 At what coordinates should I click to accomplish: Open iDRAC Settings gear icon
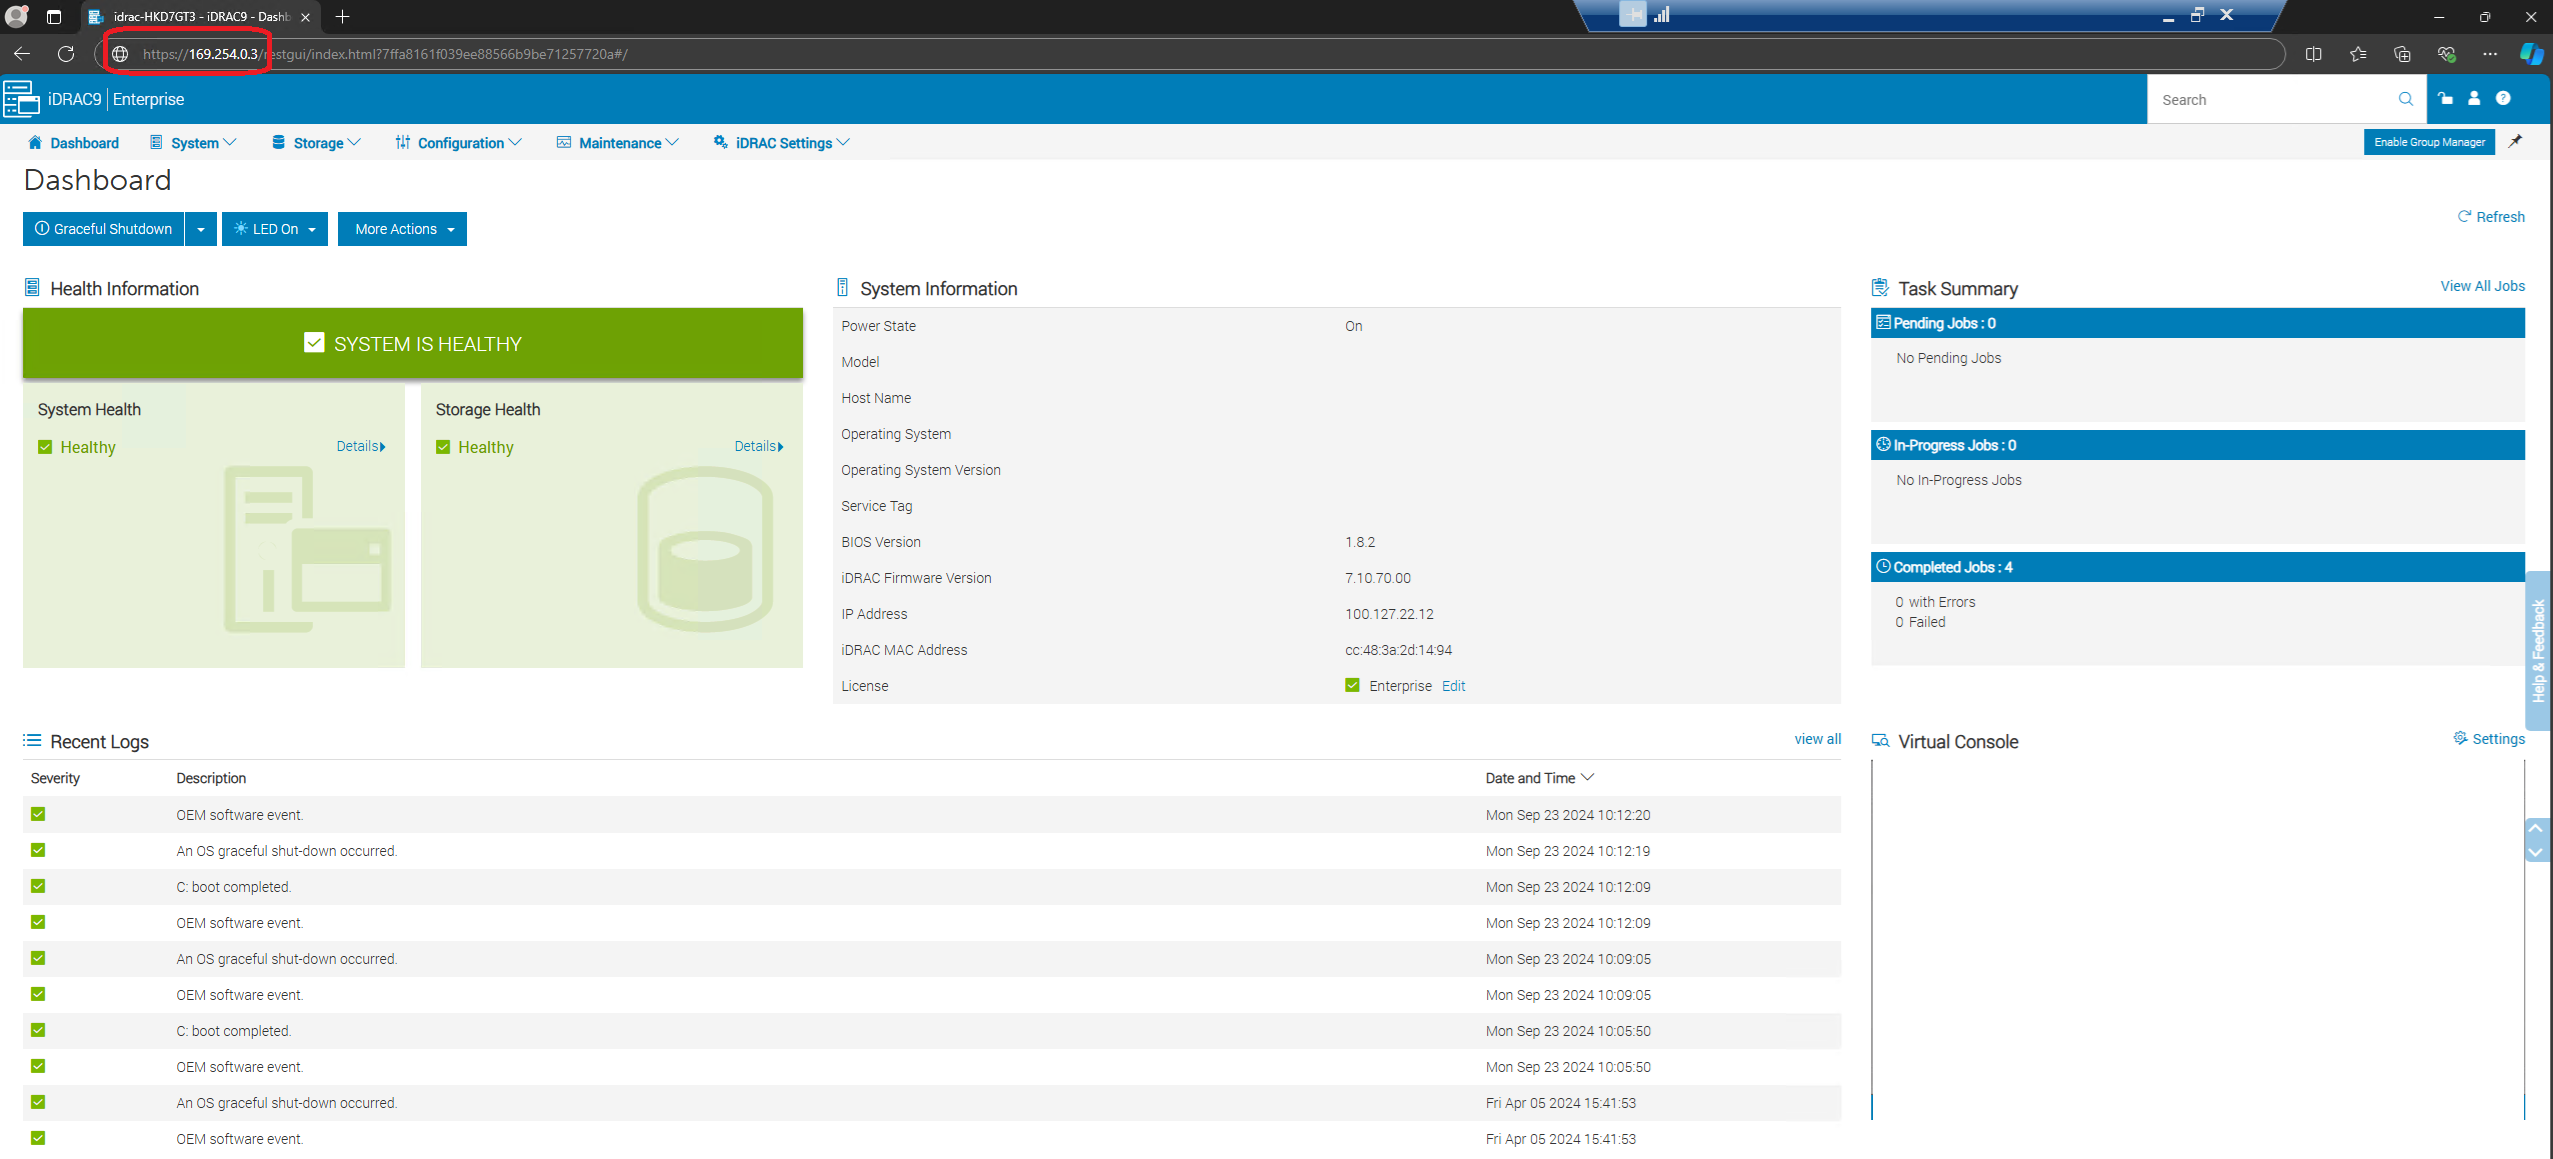[x=720, y=142]
